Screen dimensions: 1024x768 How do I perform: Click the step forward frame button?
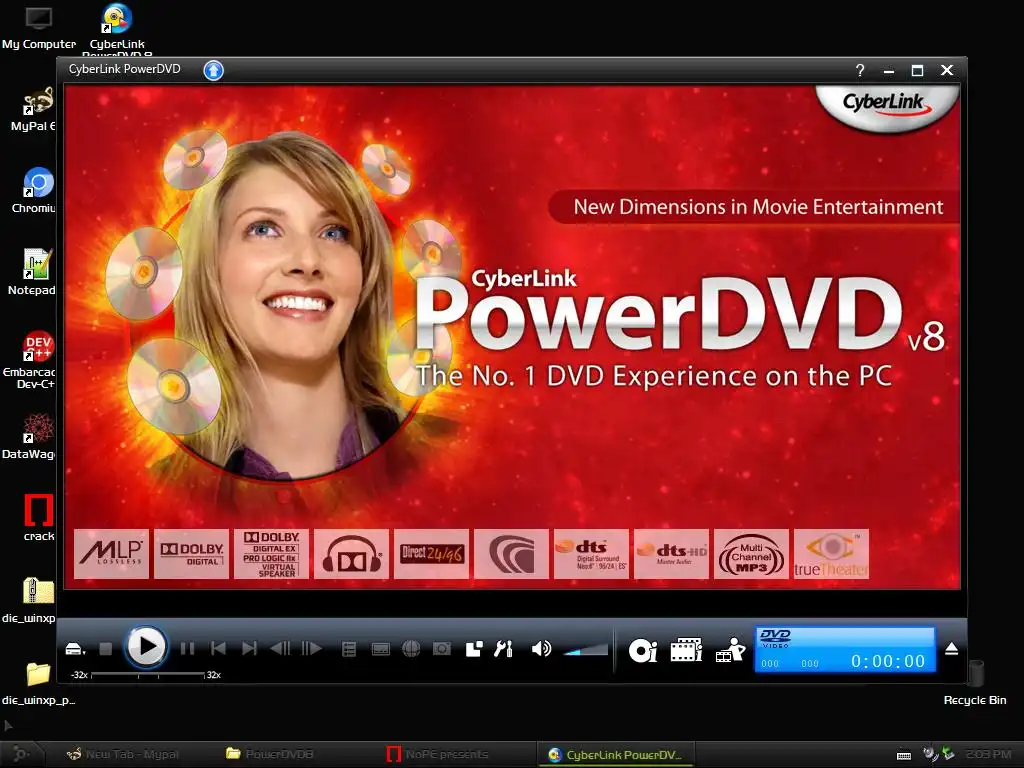click(312, 648)
